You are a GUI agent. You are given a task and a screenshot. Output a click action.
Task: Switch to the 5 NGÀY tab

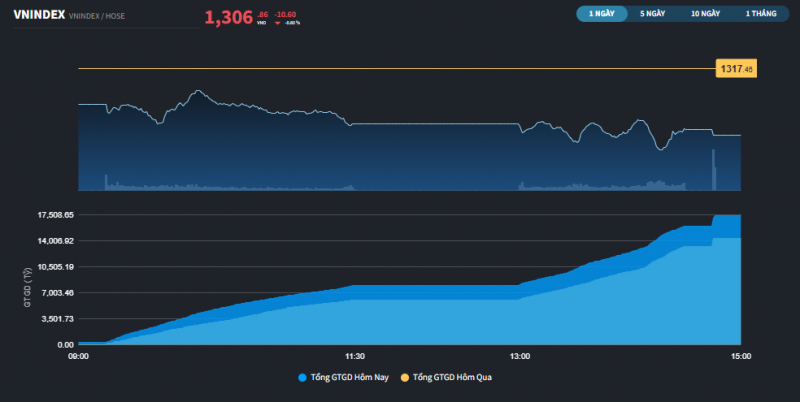(x=652, y=14)
